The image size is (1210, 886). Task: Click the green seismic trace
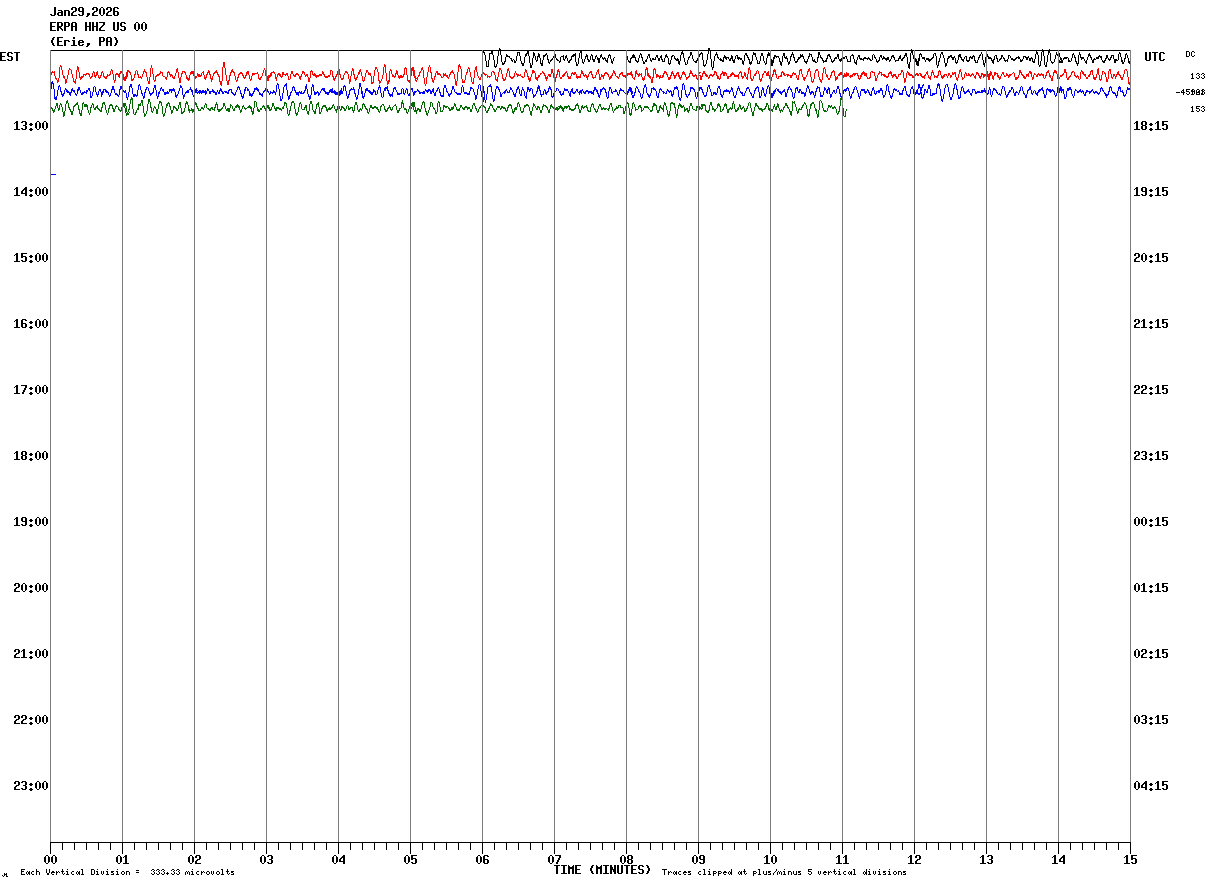448,107
